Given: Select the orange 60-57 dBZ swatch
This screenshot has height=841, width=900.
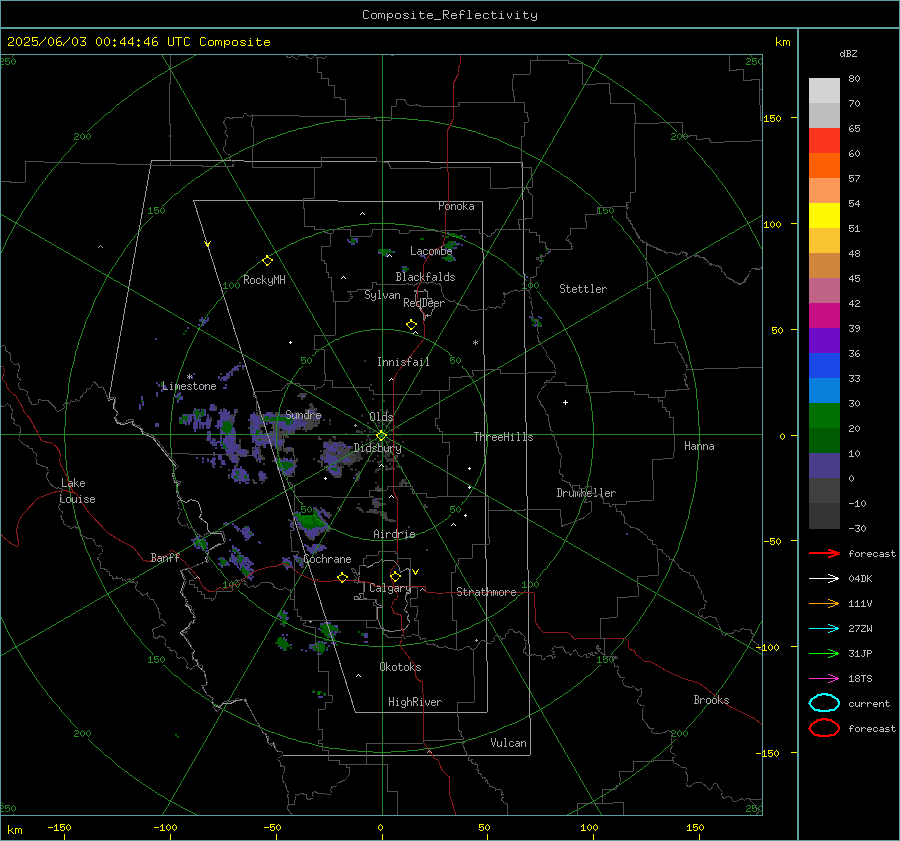Looking at the screenshot, I should [x=824, y=165].
